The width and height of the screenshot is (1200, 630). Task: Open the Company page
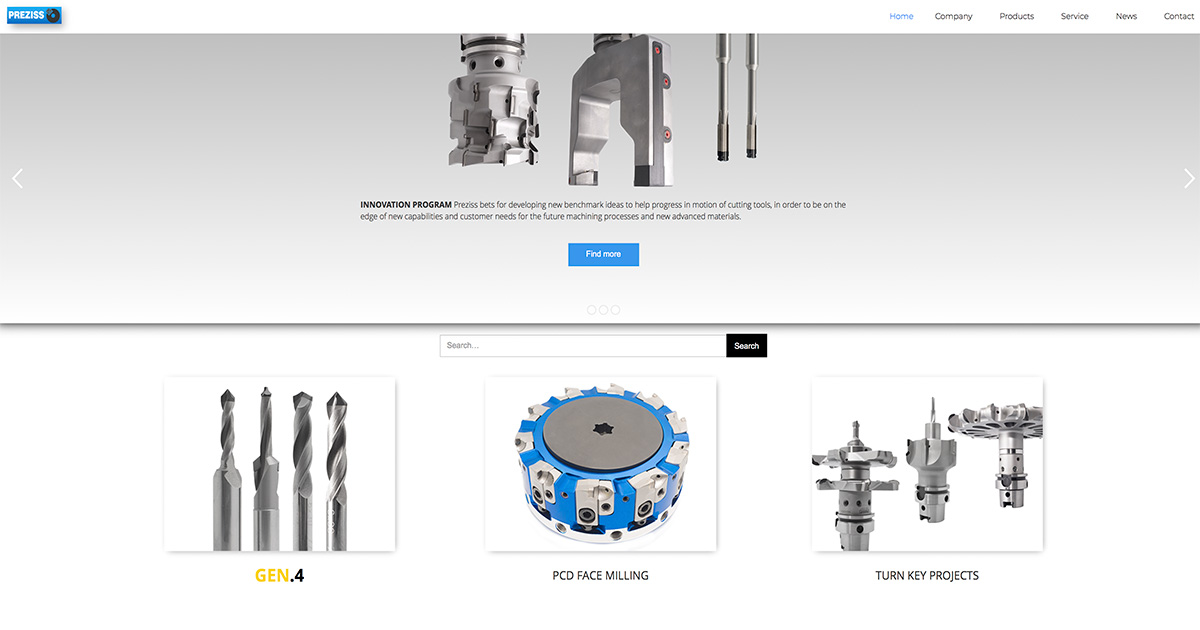coord(953,16)
